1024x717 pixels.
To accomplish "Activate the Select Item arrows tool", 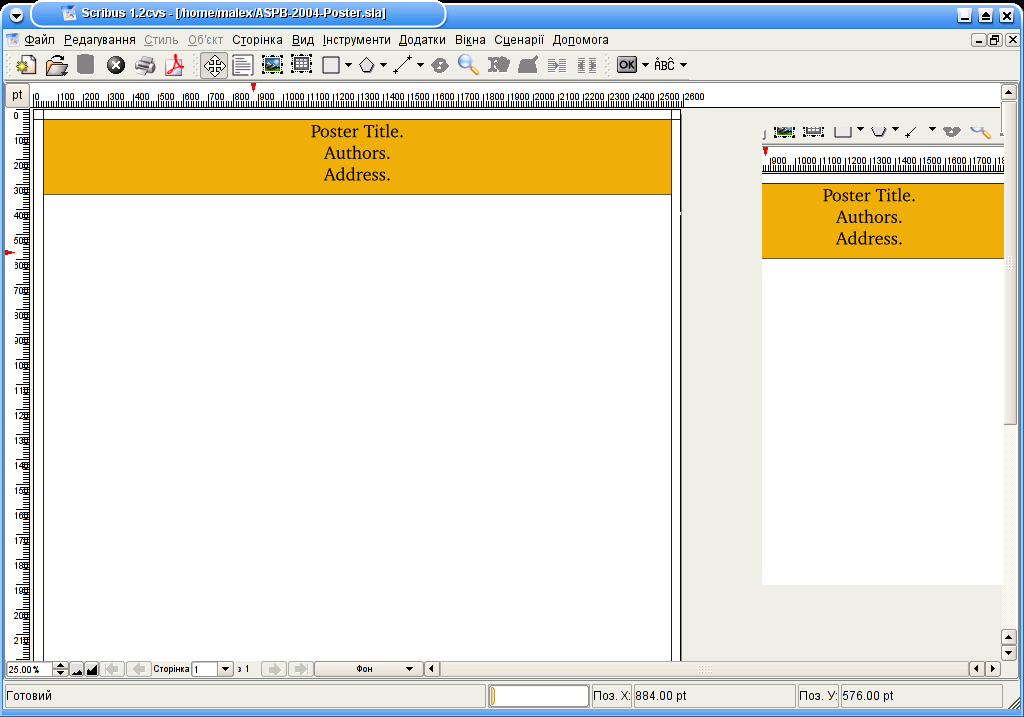I will (x=214, y=65).
